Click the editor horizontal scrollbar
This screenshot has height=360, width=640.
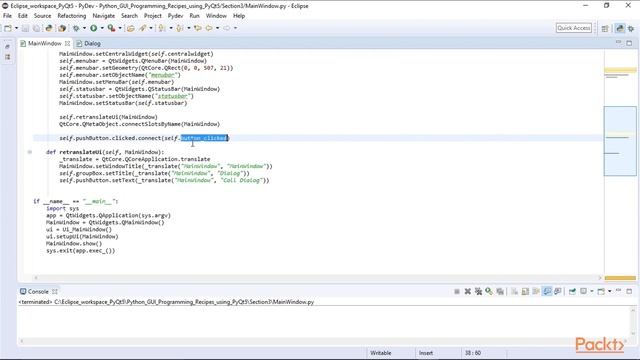click(x=318, y=278)
